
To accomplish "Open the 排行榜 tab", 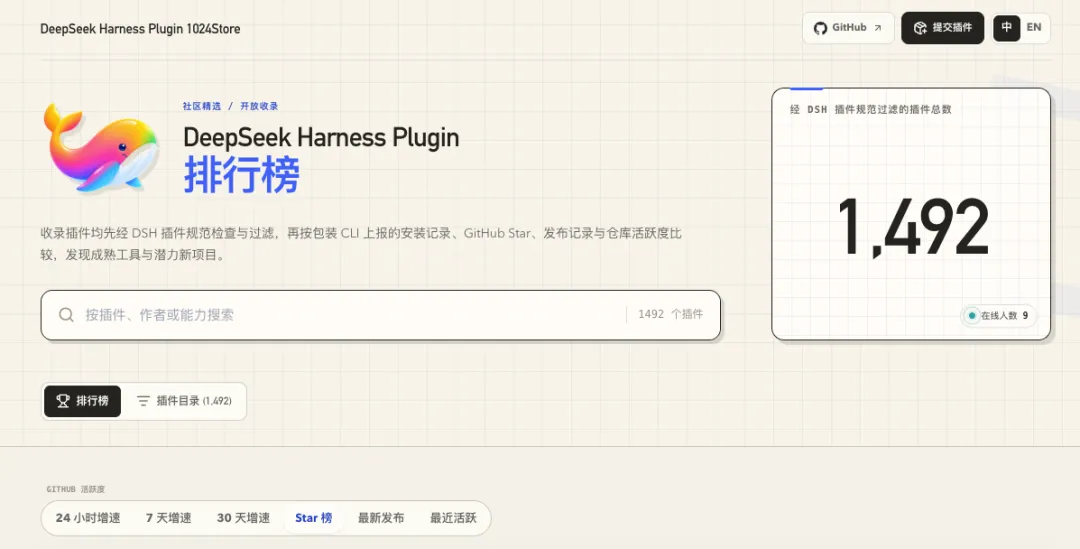I will tap(83, 401).
